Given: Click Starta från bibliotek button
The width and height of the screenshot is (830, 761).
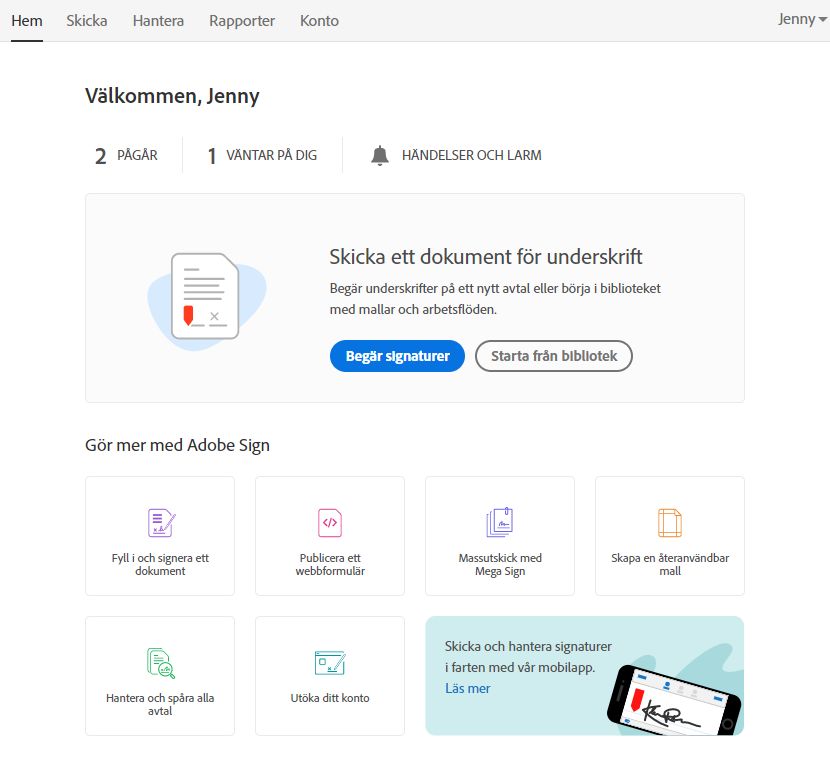Looking at the screenshot, I should point(554,356).
